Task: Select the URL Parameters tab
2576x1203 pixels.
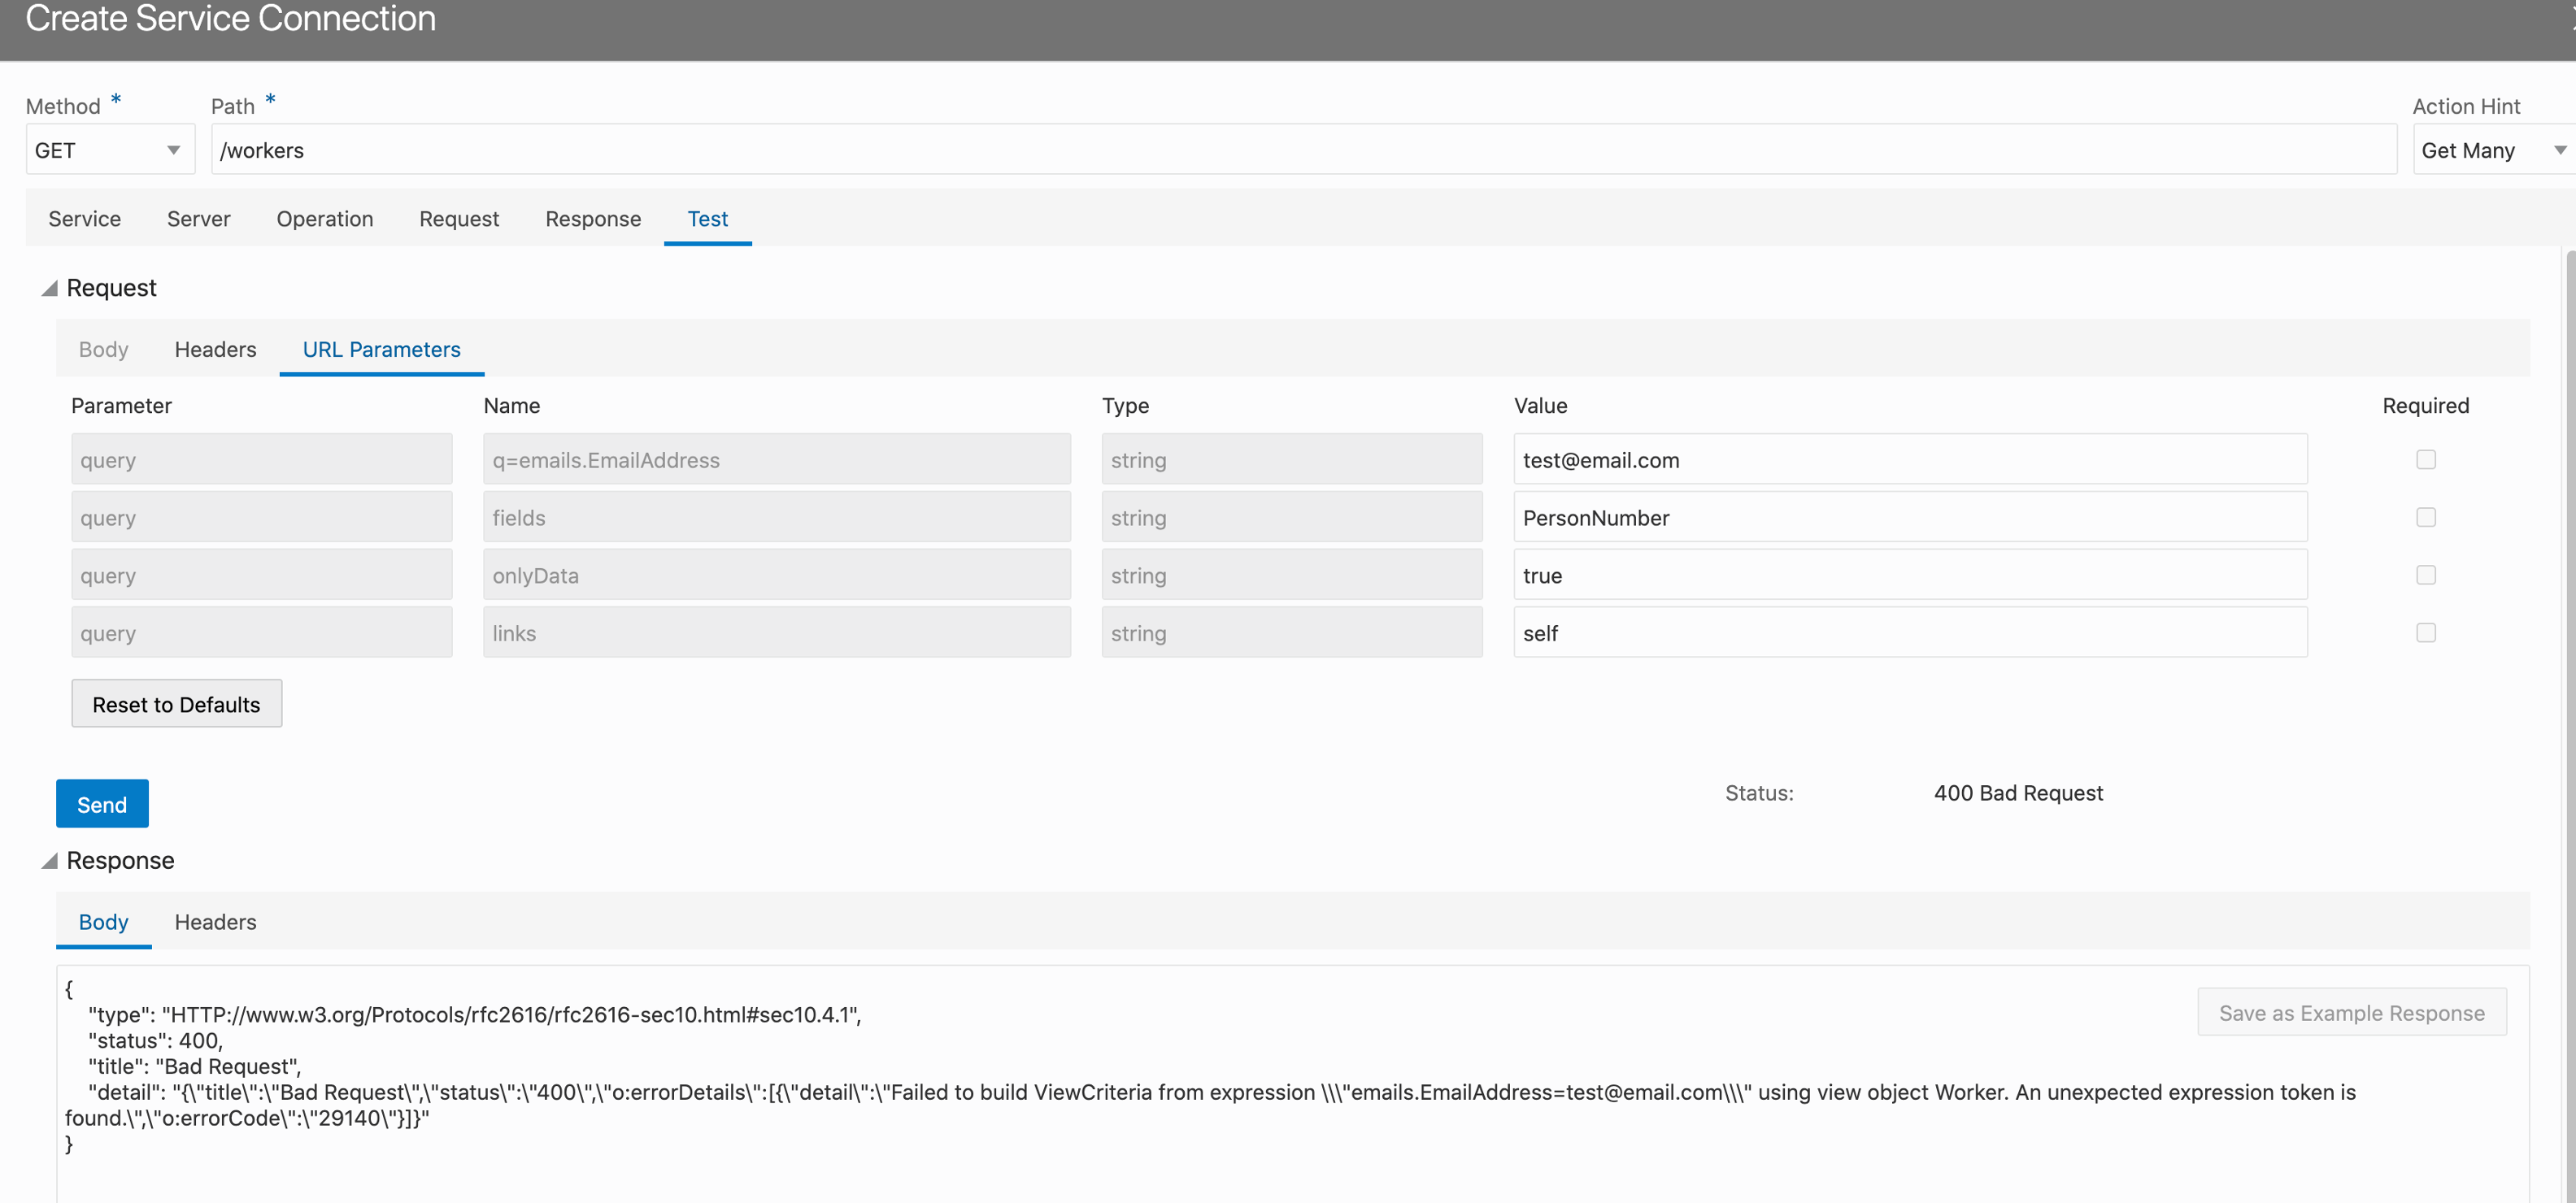Action: [382, 350]
